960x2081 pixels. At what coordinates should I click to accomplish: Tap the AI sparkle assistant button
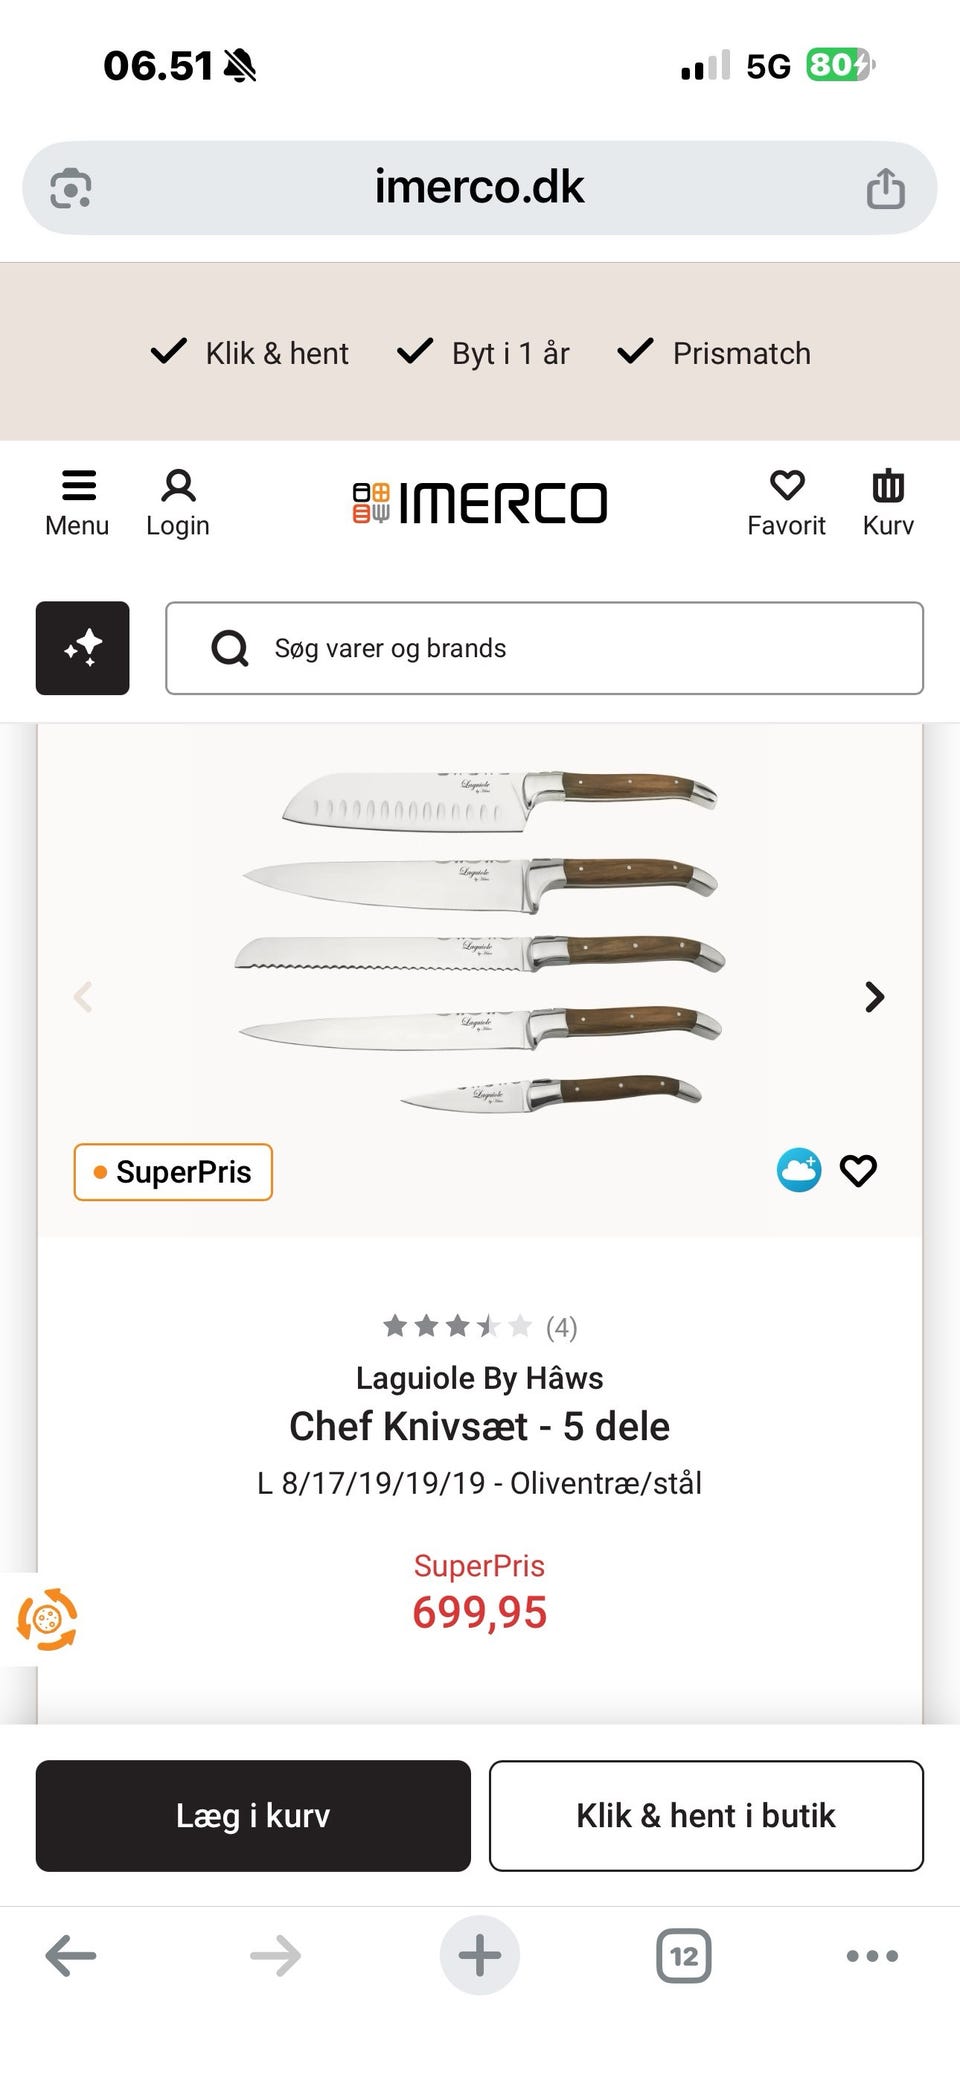(83, 648)
